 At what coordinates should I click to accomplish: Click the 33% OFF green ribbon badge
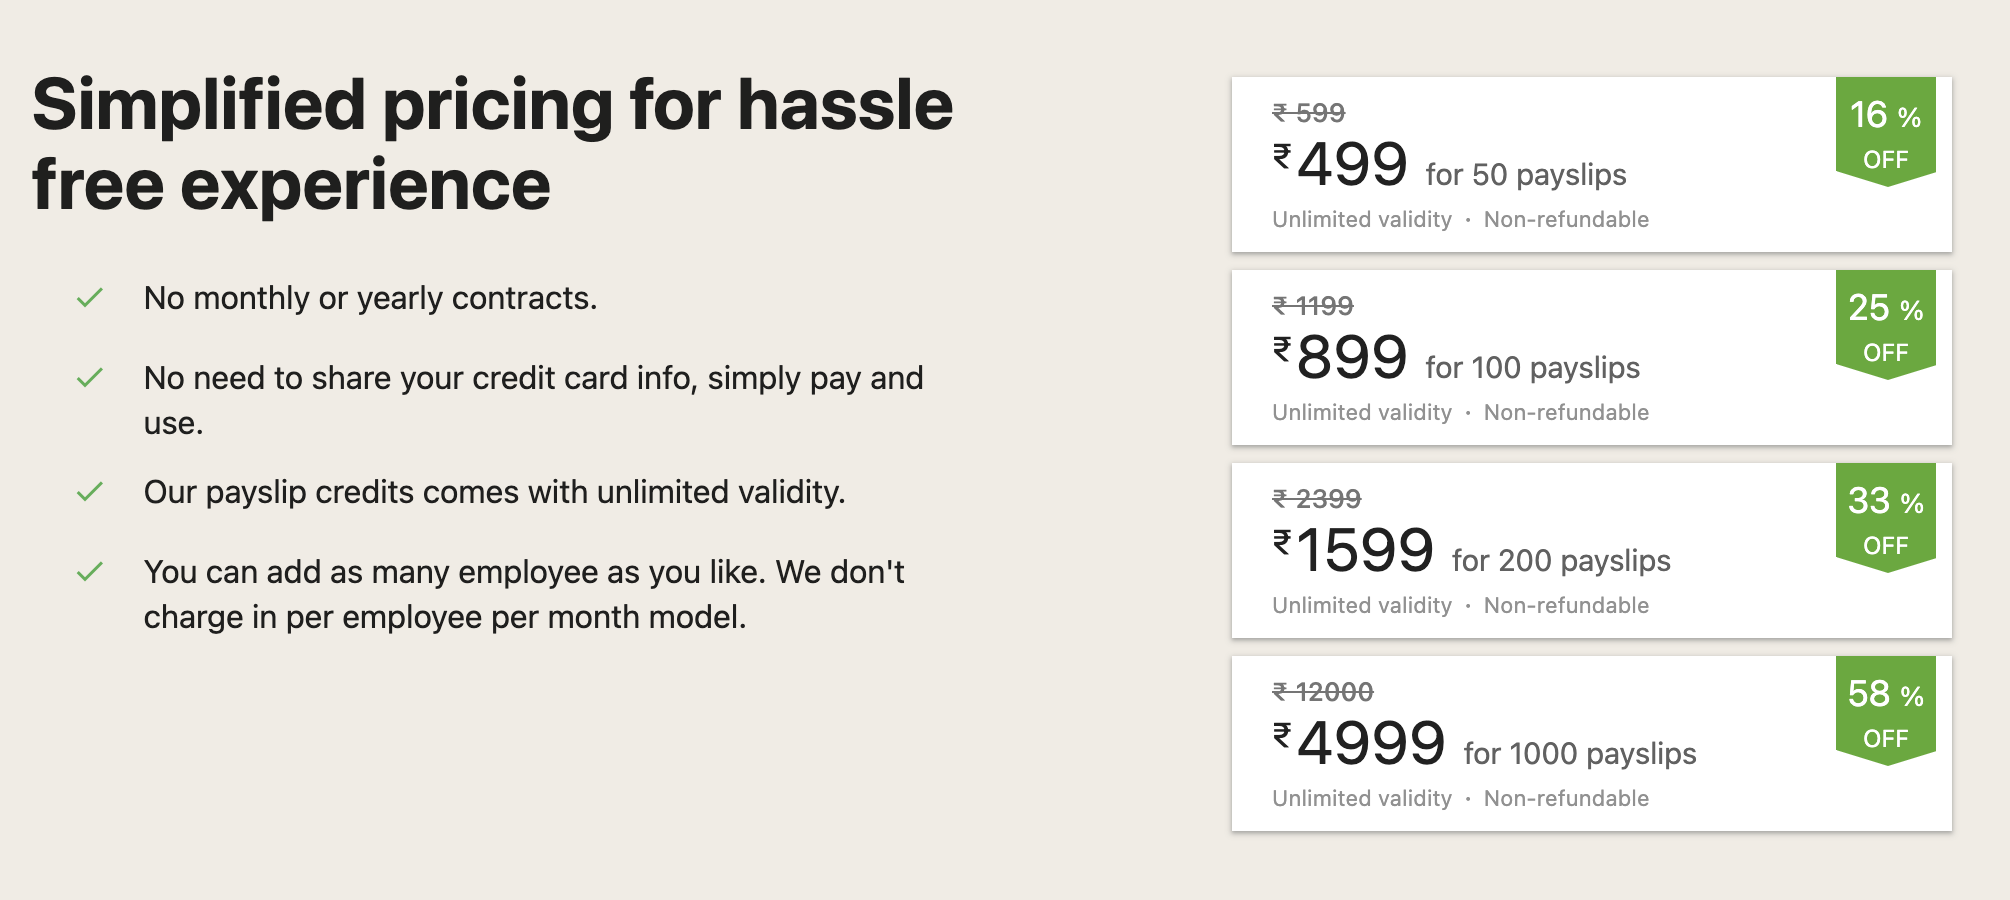(x=1886, y=517)
